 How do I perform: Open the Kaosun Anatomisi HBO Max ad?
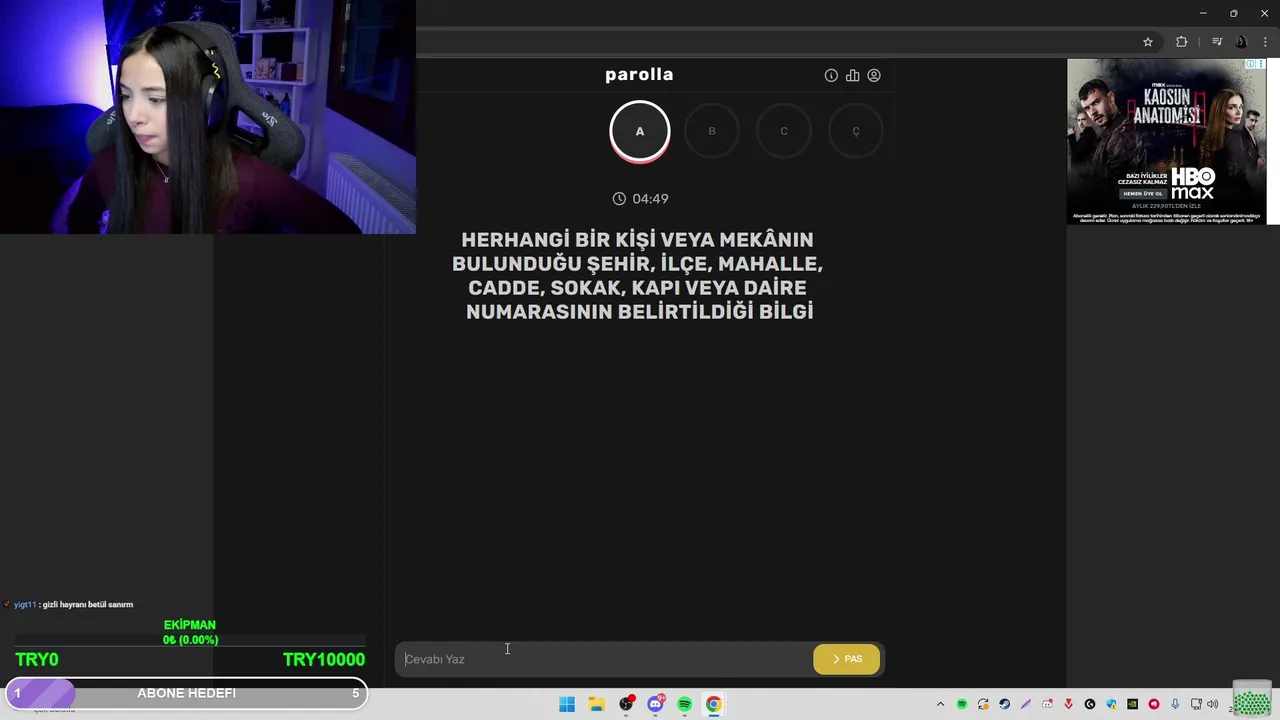tap(1166, 142)
